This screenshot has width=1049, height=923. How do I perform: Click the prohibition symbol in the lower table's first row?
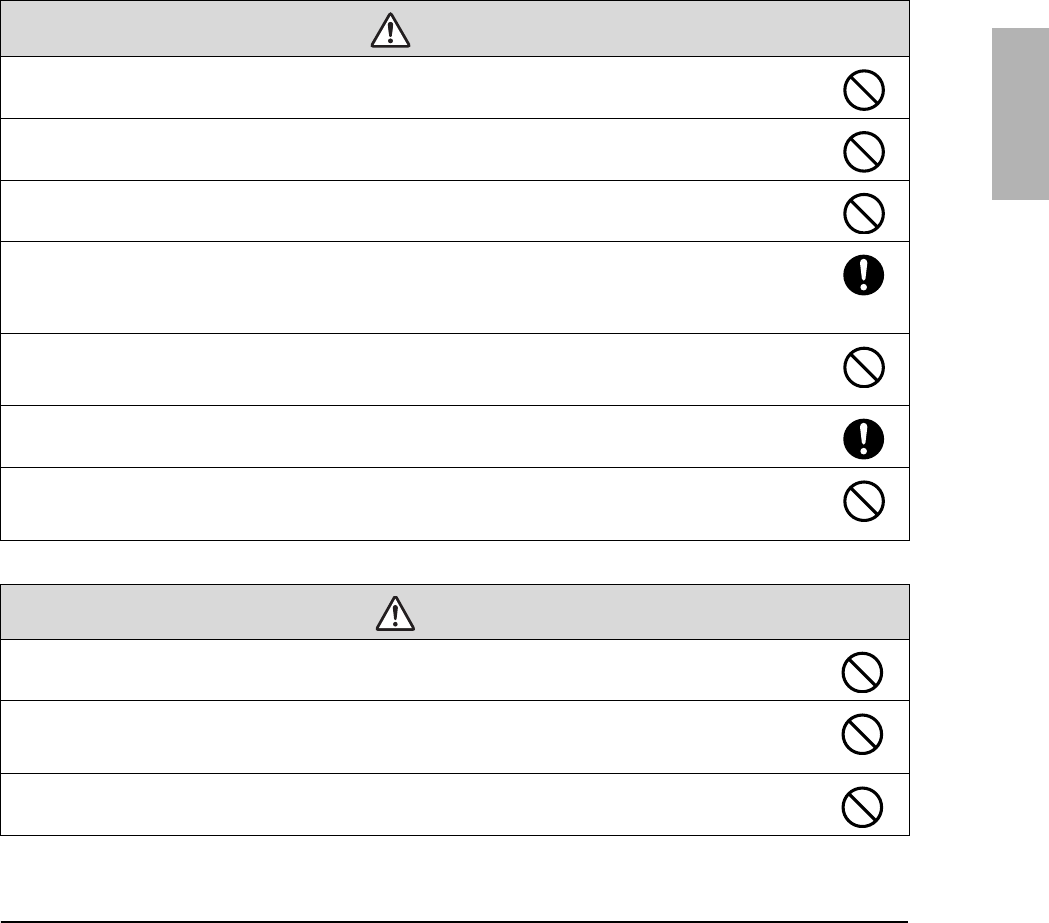[861, 673]
